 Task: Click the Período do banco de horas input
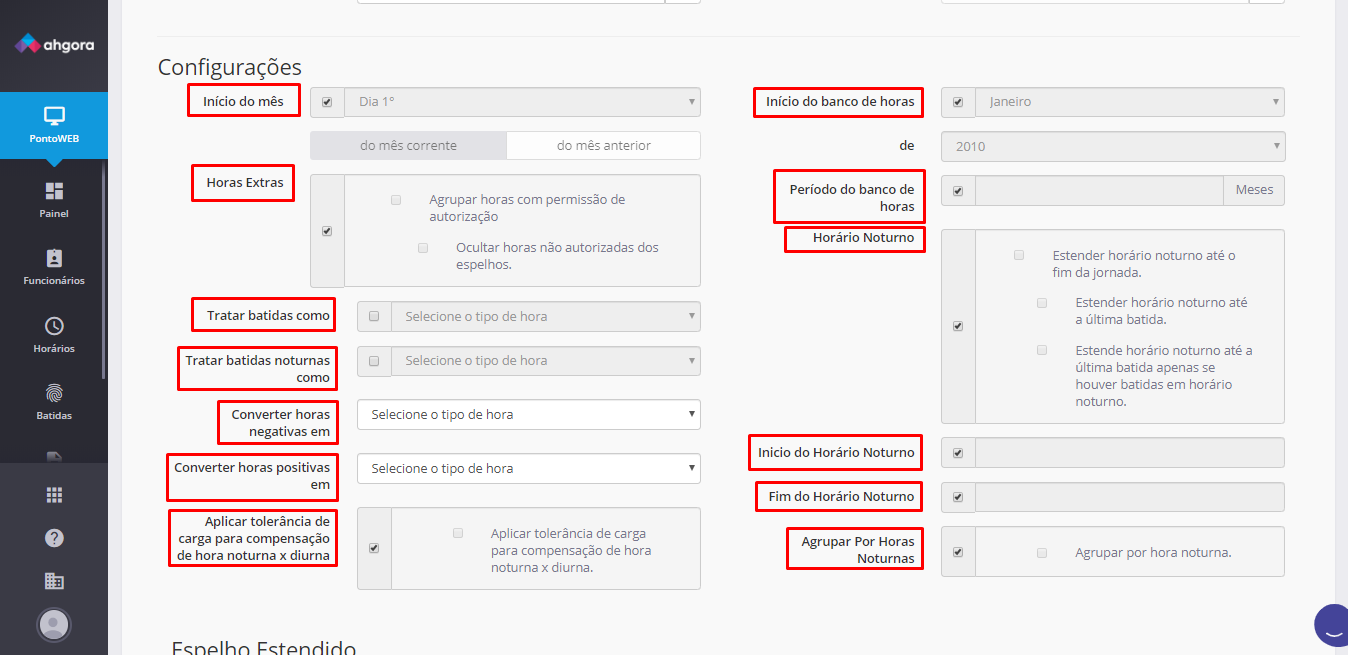1099,191
